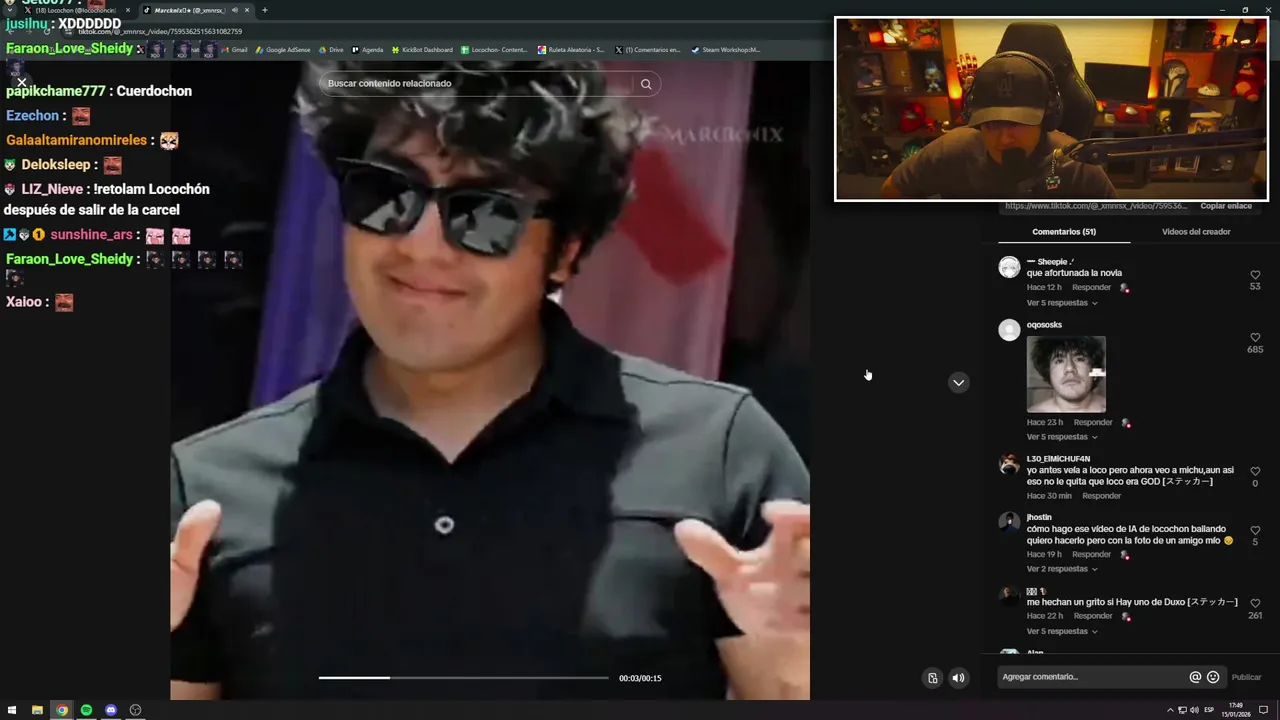Click the tiktok.com address bar URL
The height and width of the screenshot is (720, 1280).
pyautogui.click(x=160, y=31)
